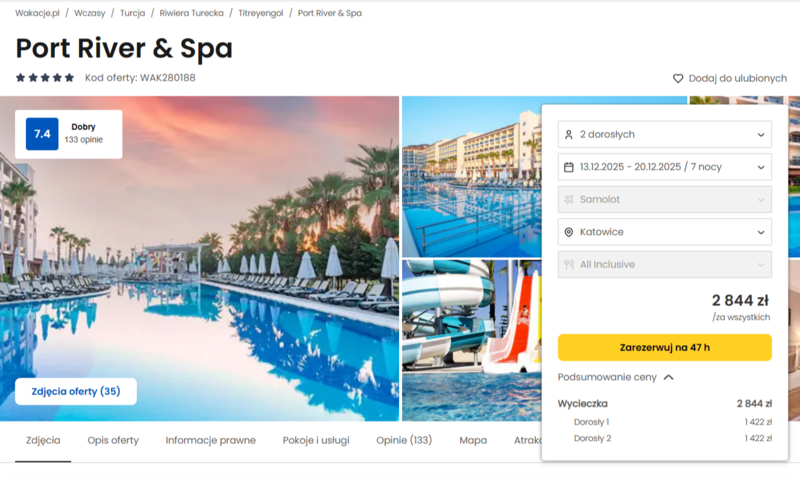Click the heart icon for favorites

pos(678,79)
